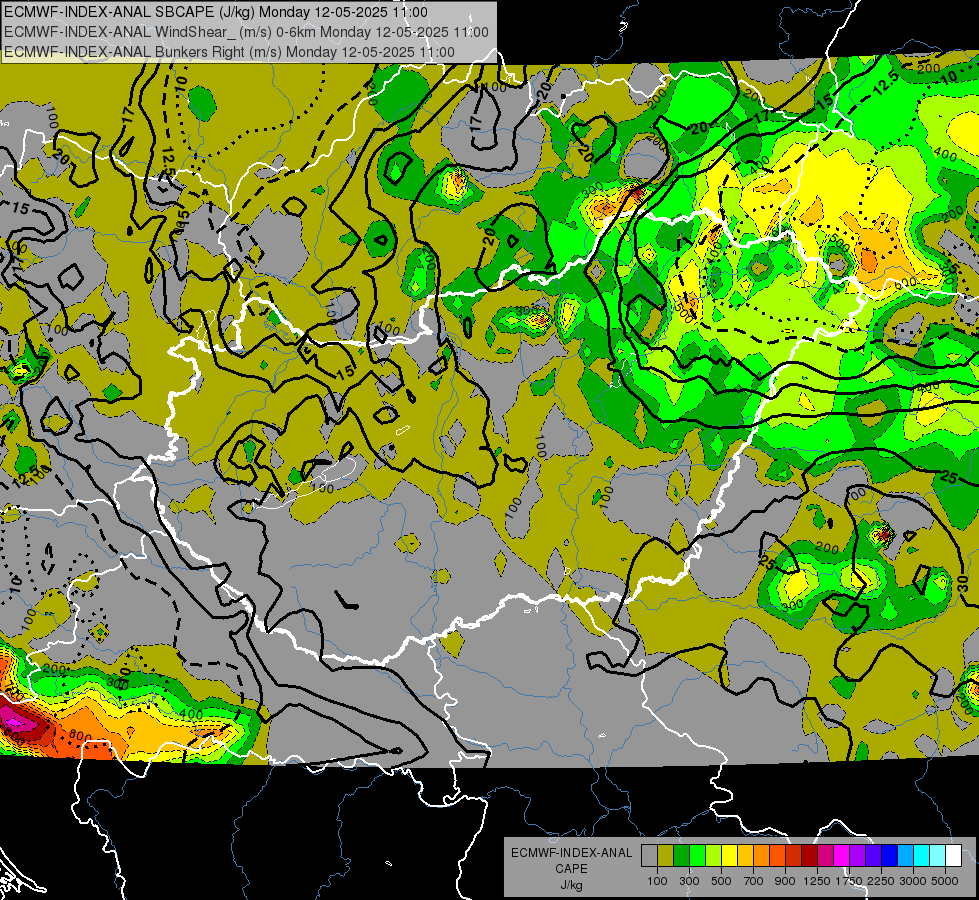Click the 2250 tick label in legend
979x900 pixels.
(x=882, y=881)
